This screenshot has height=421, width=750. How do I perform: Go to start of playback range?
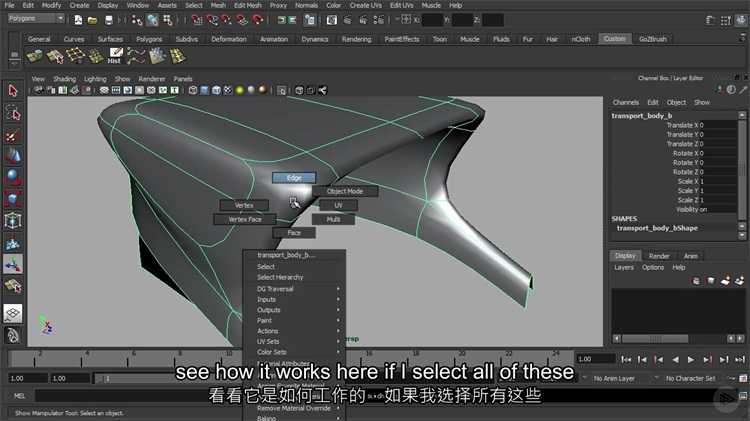click(x=626, y=359)
